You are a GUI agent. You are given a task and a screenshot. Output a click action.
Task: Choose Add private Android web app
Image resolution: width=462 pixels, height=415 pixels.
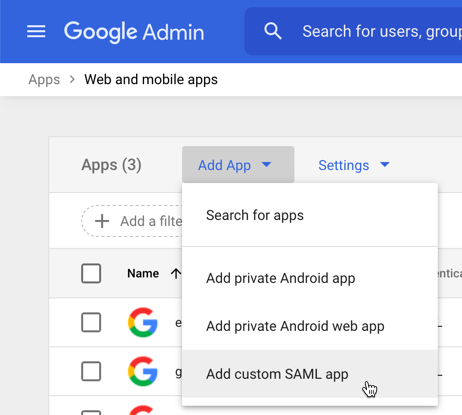point(310,326)
